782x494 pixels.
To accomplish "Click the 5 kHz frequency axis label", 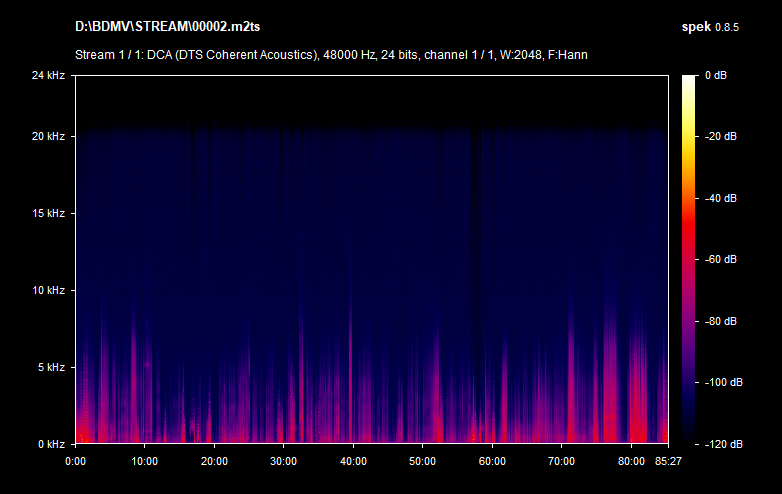I will 50,368.
